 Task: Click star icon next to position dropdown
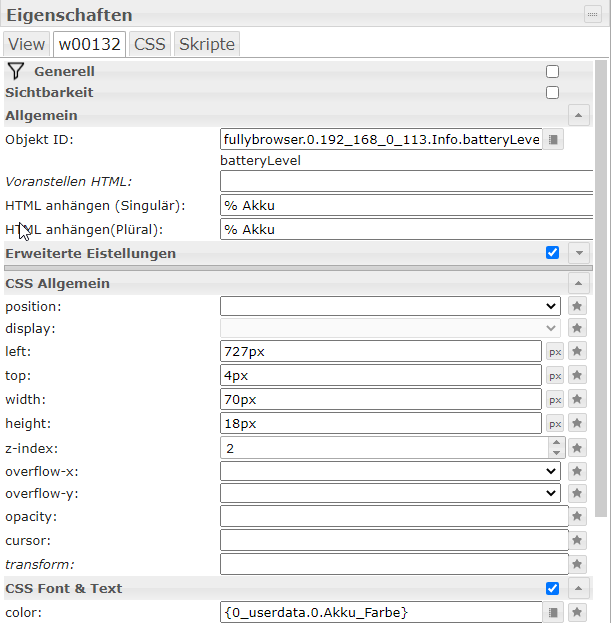(x=577, y=306)
